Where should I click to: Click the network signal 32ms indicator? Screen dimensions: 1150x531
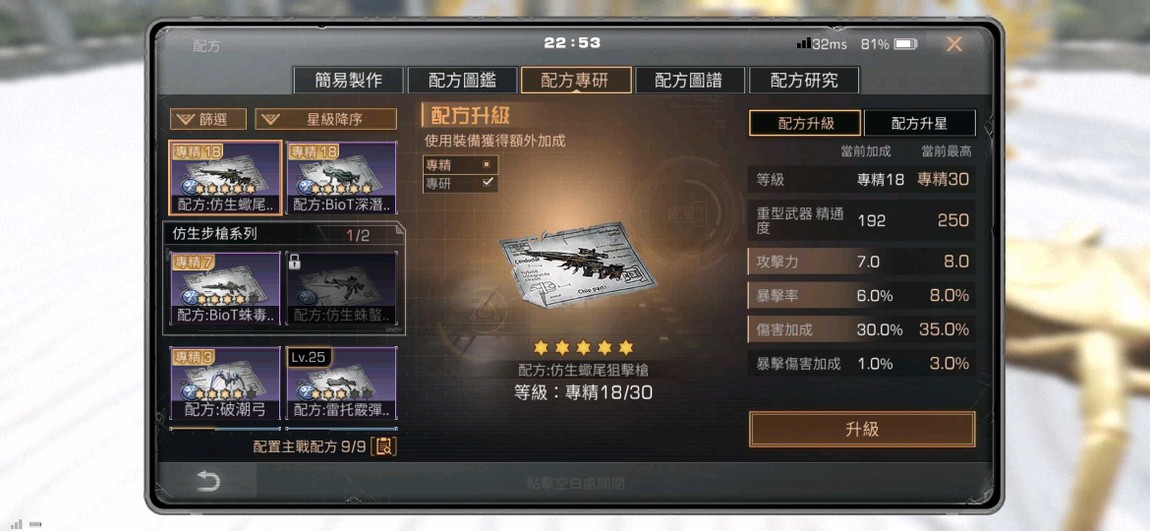[821, 44]
